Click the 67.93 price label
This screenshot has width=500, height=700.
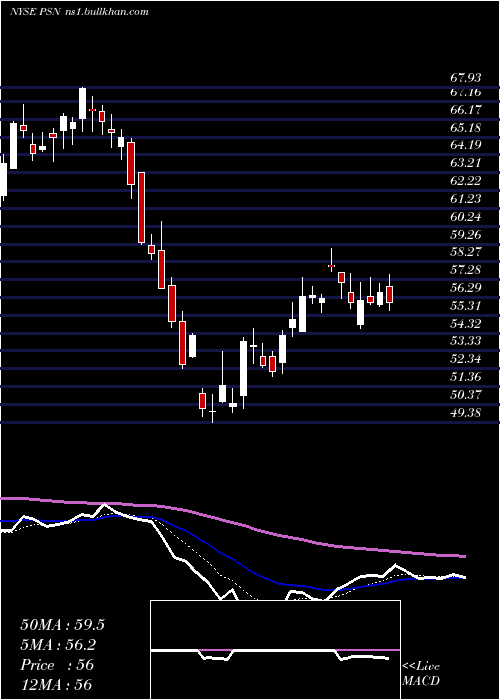point(466,78)
